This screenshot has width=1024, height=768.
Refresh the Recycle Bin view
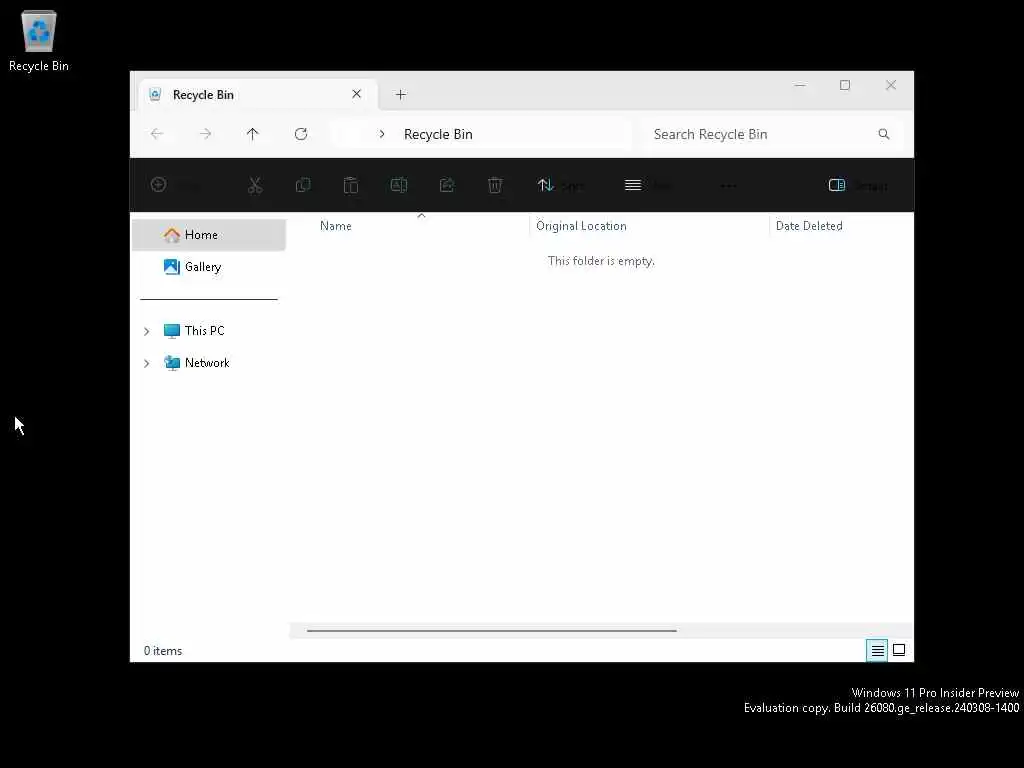[301, 134]
